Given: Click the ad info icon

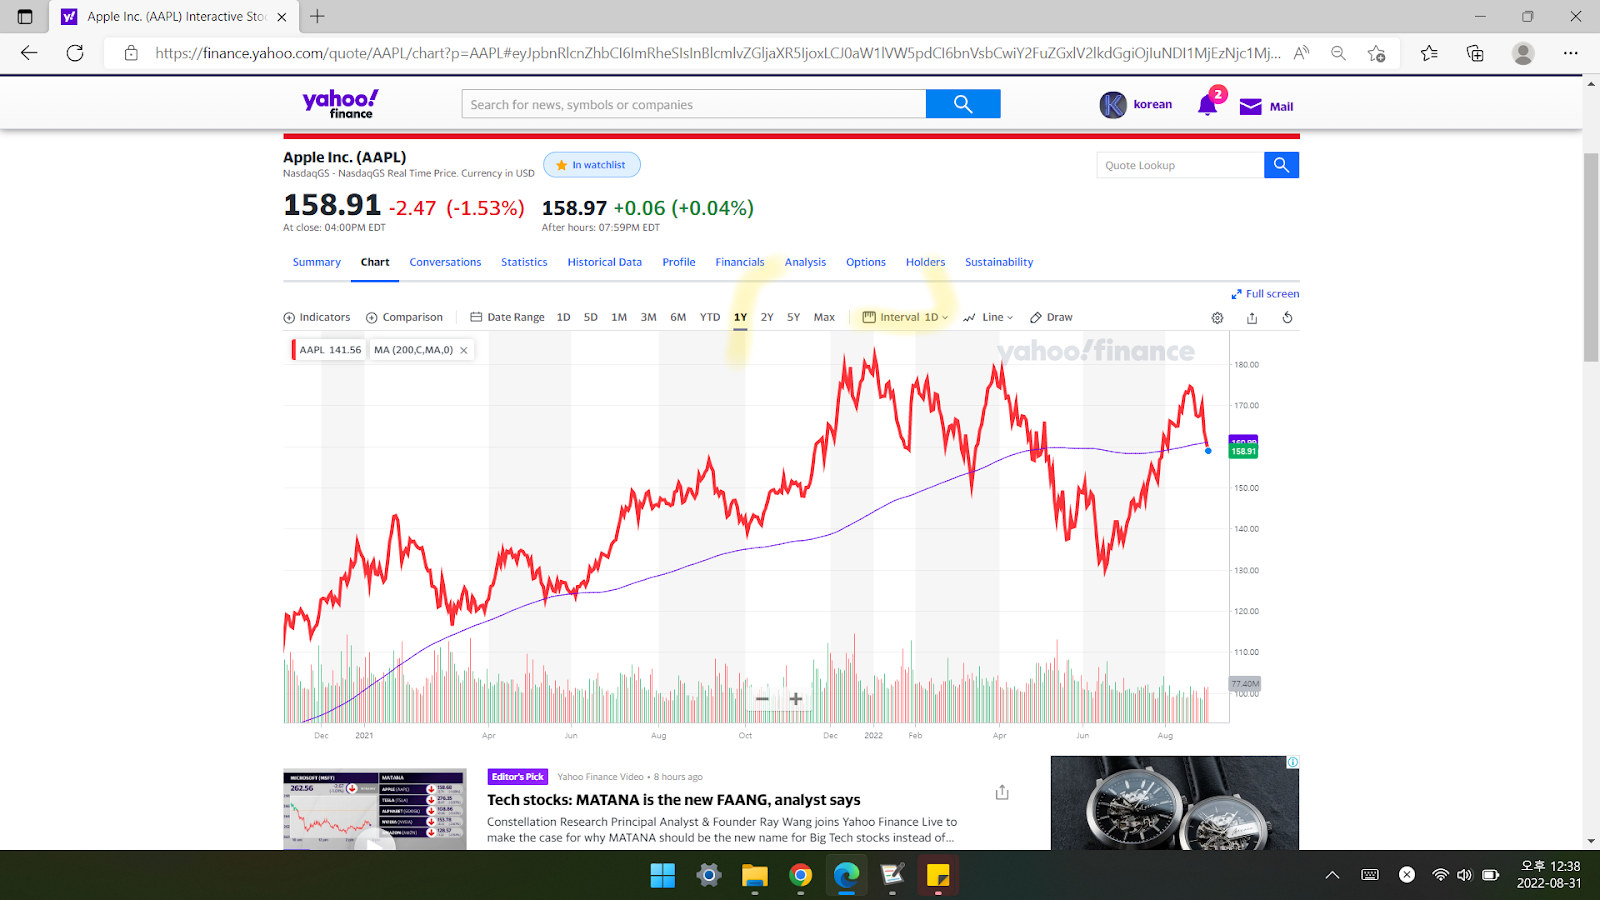Looking at the screenshot, I should 1292,762.
